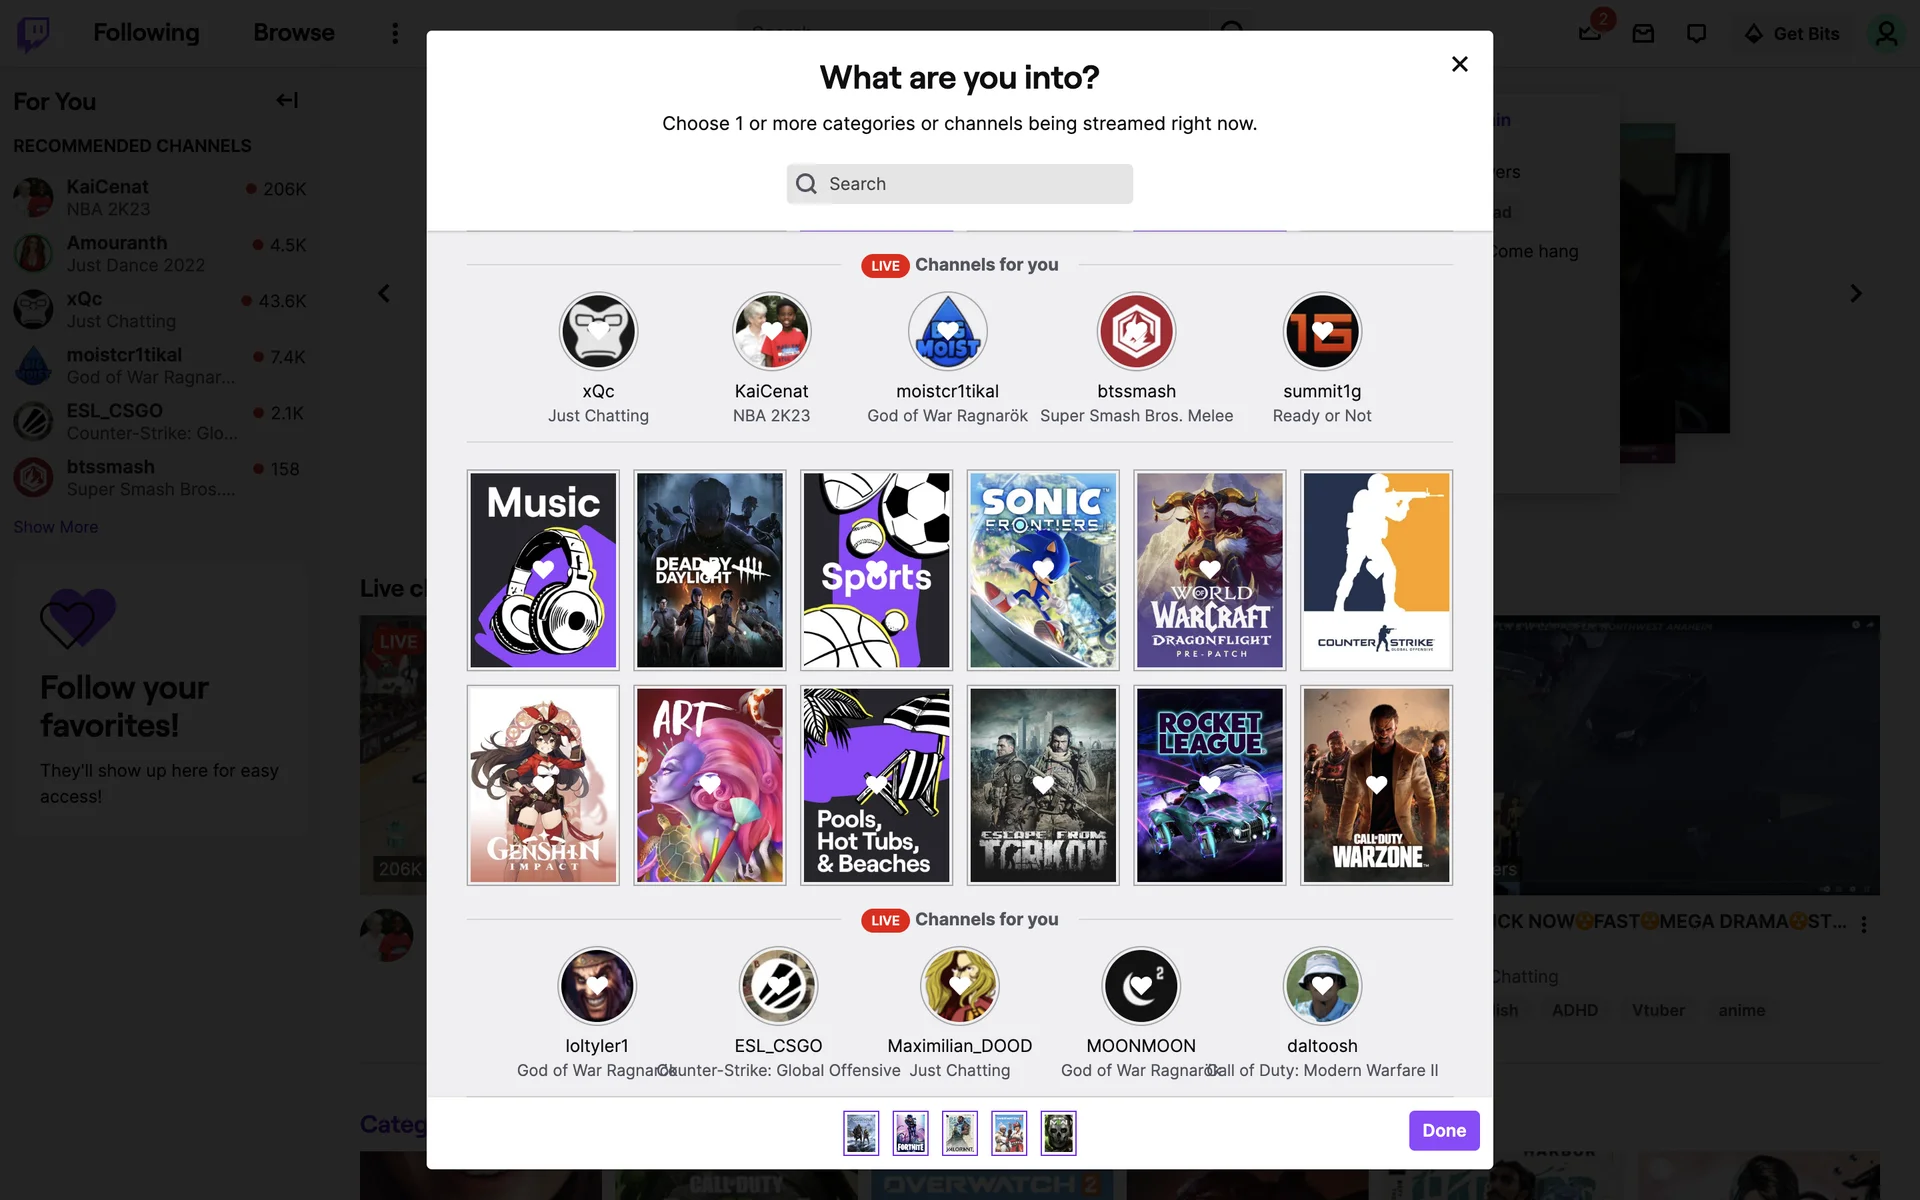The width and height of the screenshot is (1920, 1200).
Task: Switch to the Following tab
Action: pos(146,33)
